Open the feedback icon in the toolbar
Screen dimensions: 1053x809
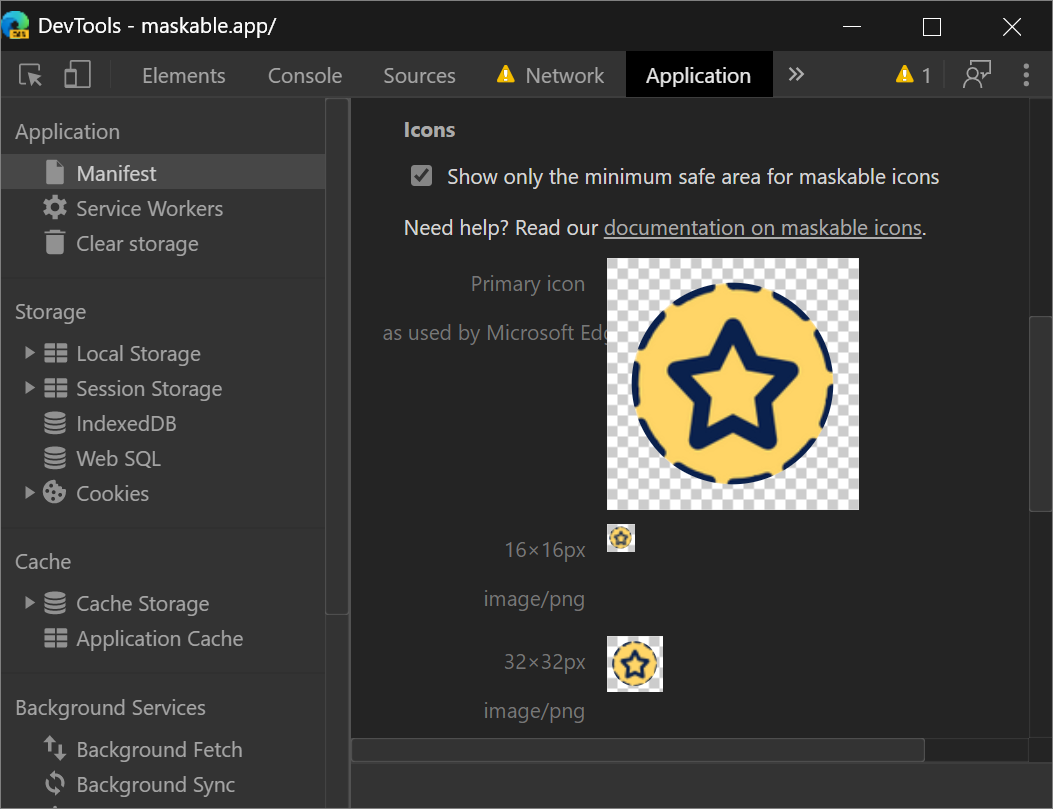[x=975, y=76]
